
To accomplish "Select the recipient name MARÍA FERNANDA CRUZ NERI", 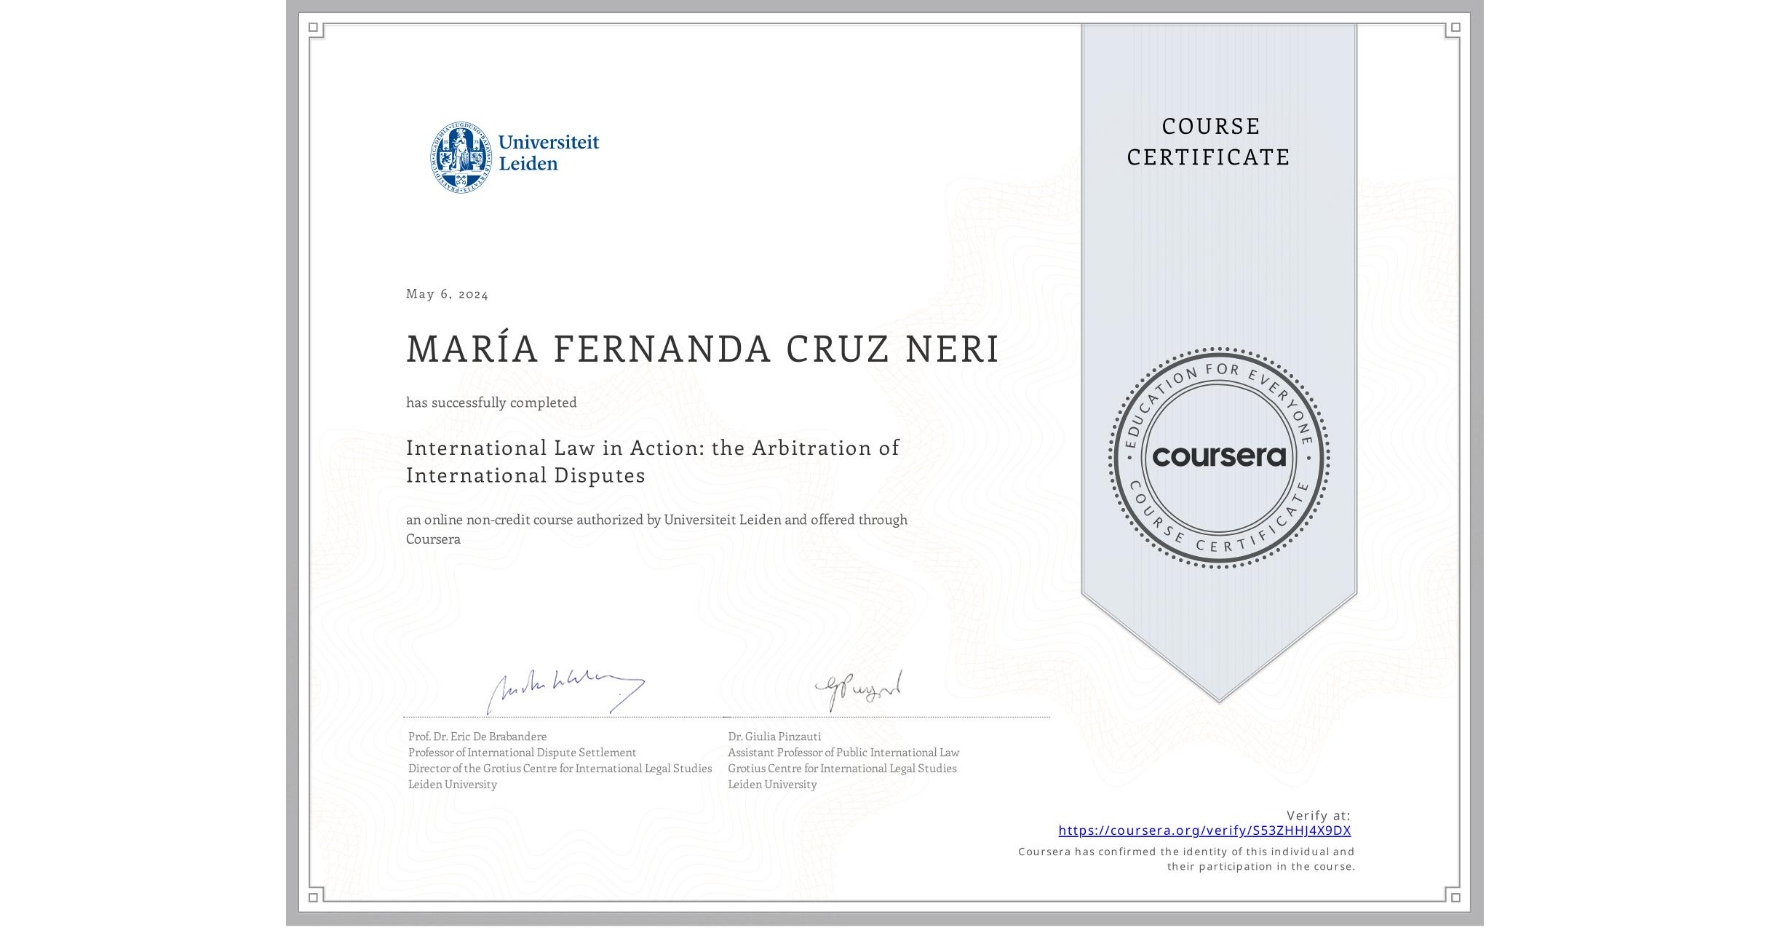I will click(701, 348).
